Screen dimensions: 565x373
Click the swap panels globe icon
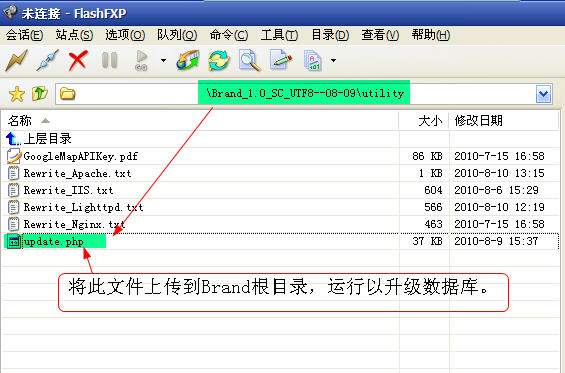coord(188,60)
